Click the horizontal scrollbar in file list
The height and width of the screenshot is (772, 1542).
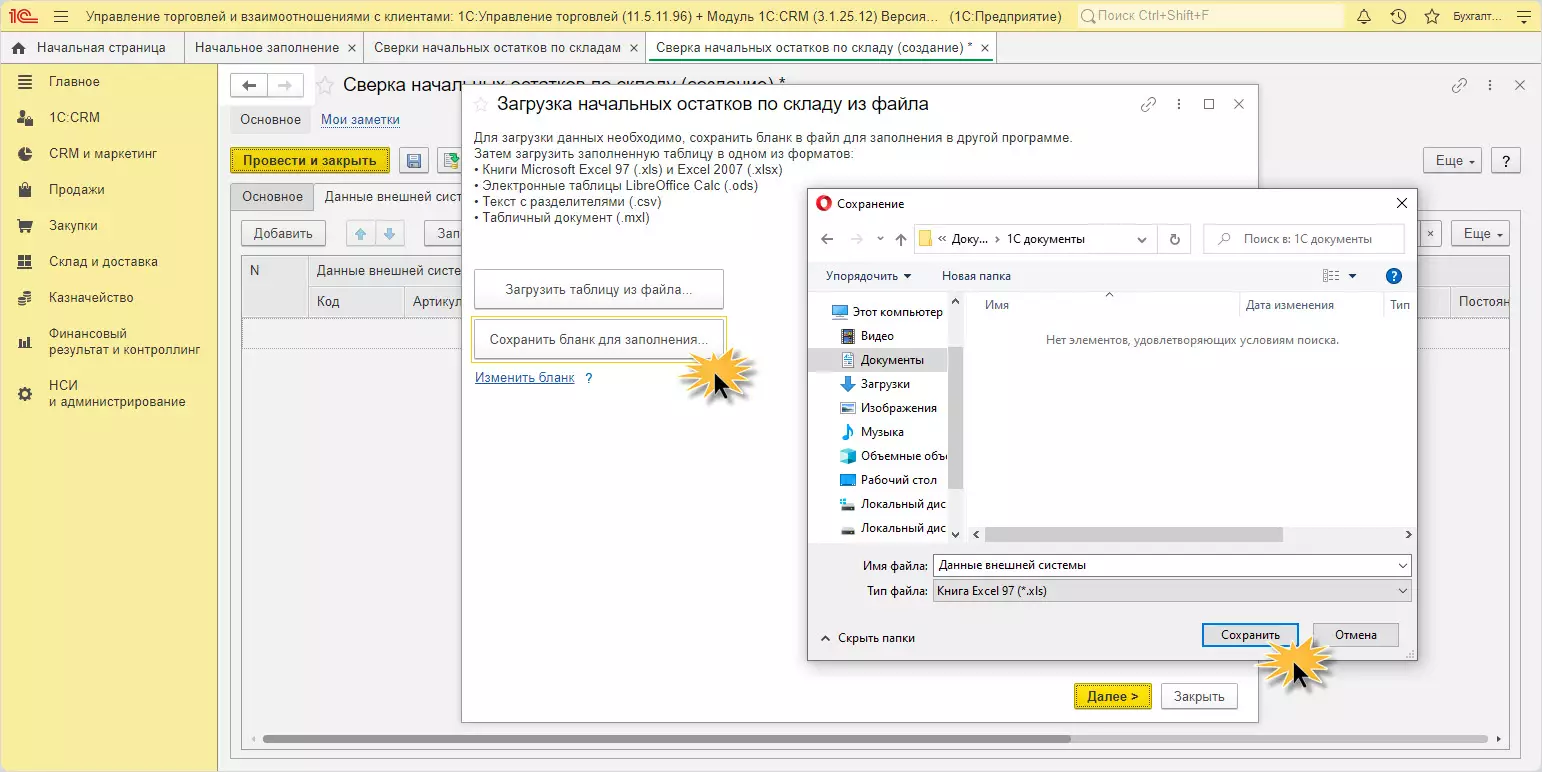(1135, 535)
